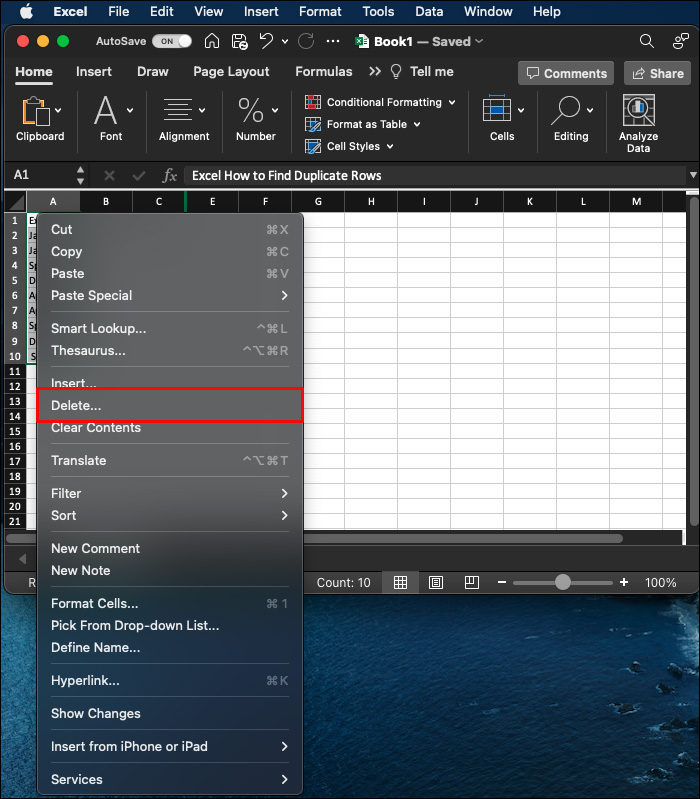This screenshot has width=700, height=799.
Task: Select column H header
Action: 371,202
